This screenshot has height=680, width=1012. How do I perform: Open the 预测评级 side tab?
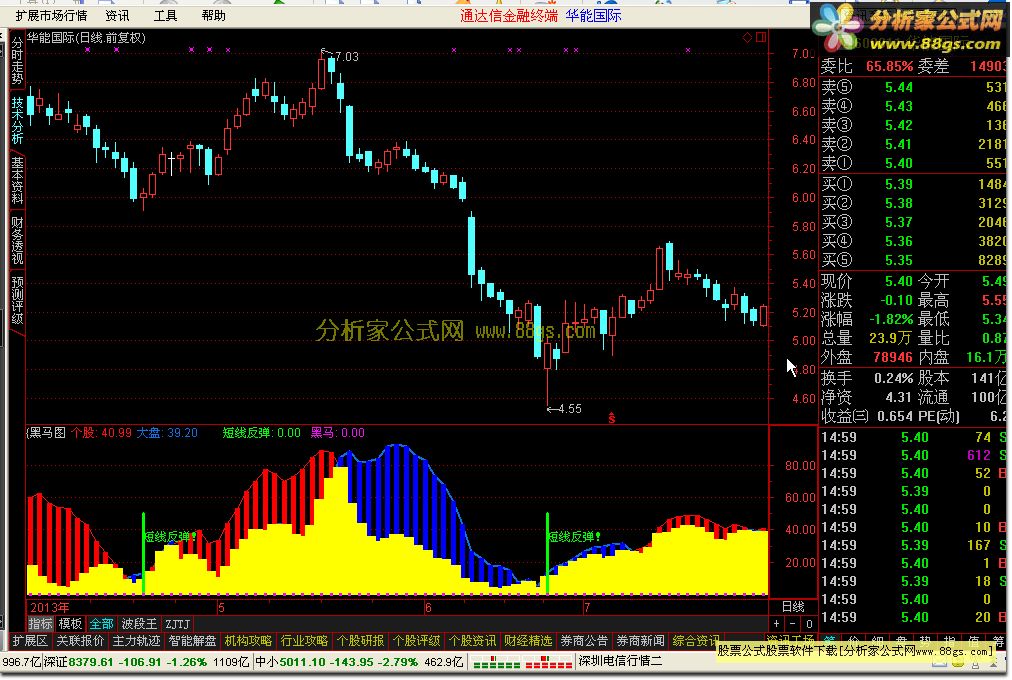coord(17,300)
